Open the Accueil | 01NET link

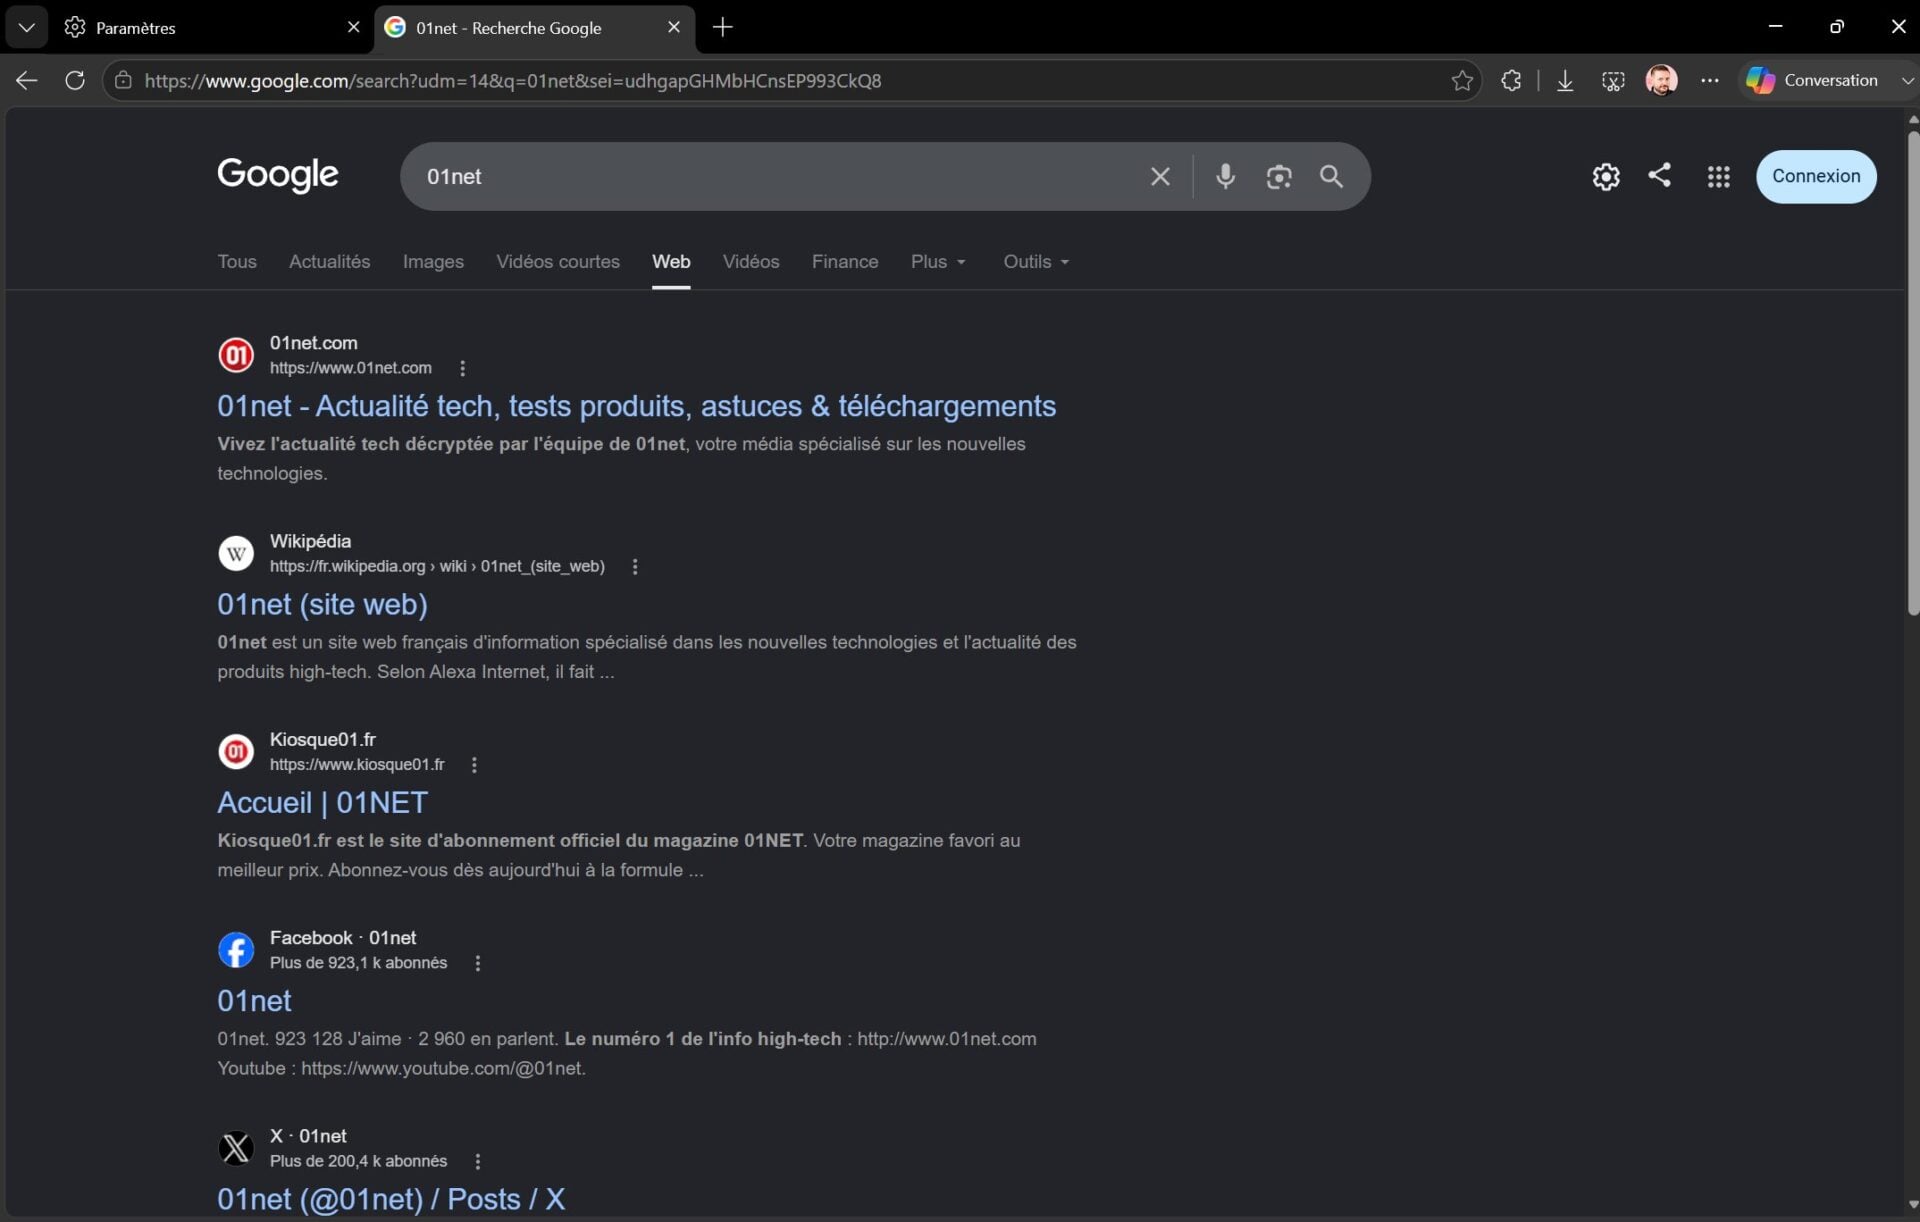pos(322,802)
